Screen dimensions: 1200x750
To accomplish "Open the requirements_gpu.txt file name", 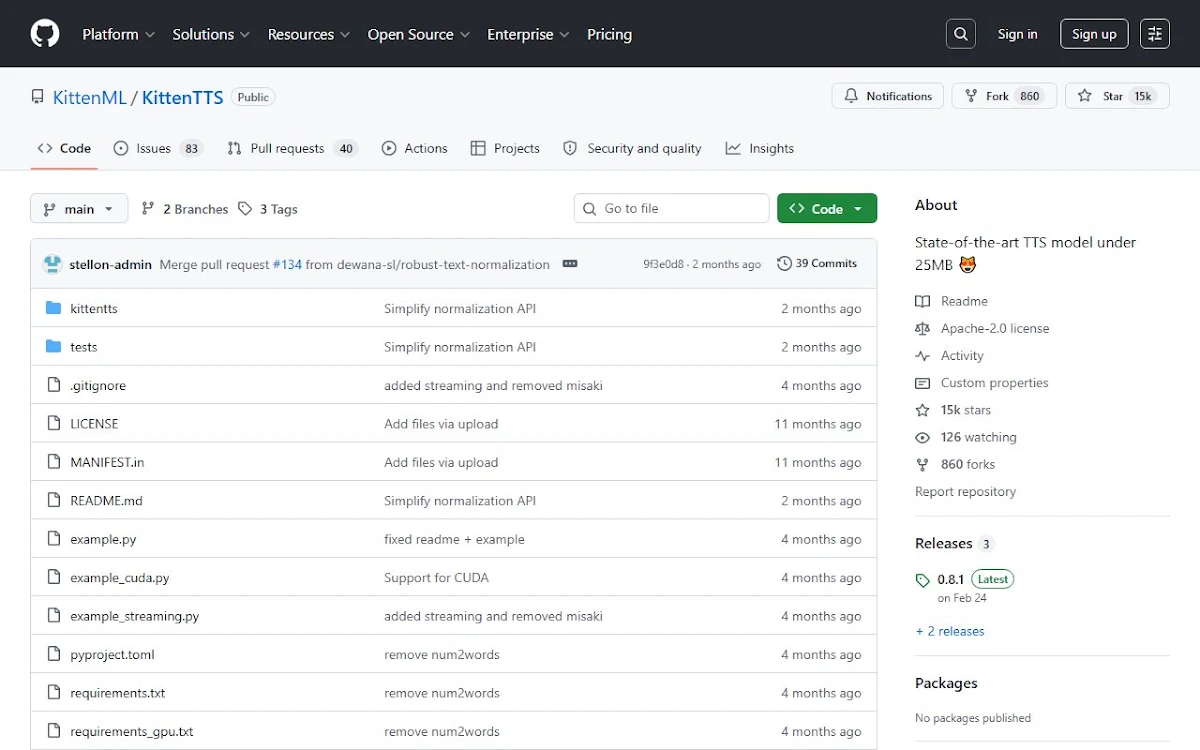I will tap(132, 731).
